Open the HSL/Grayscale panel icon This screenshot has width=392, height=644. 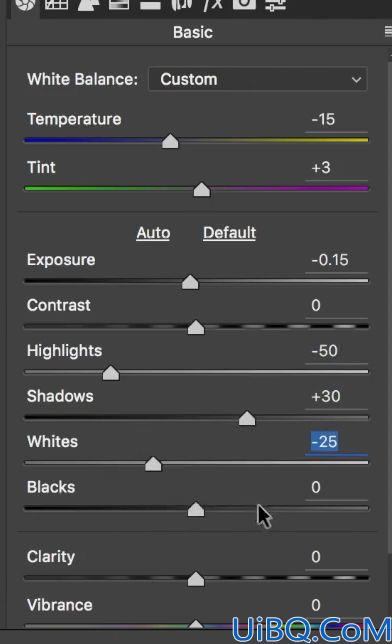pyautogui.click(x=119, y=4)
